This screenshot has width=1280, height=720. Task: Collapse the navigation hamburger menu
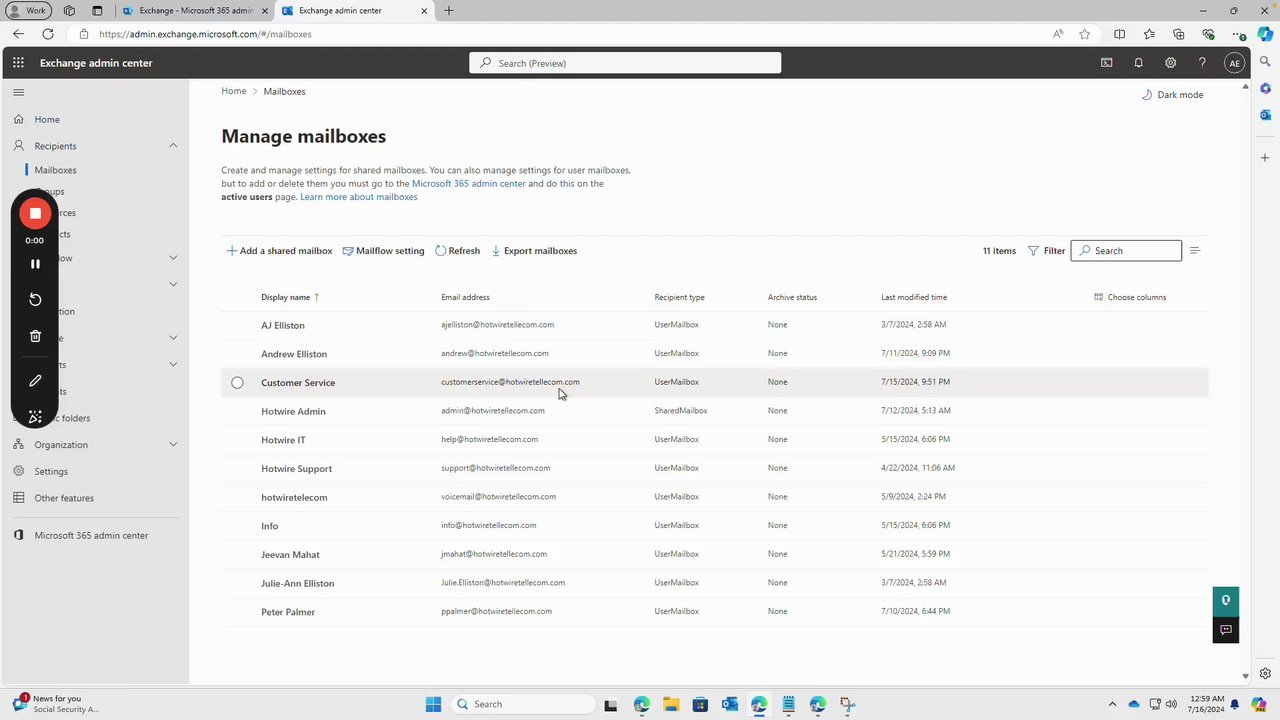[x=18, y=92]
